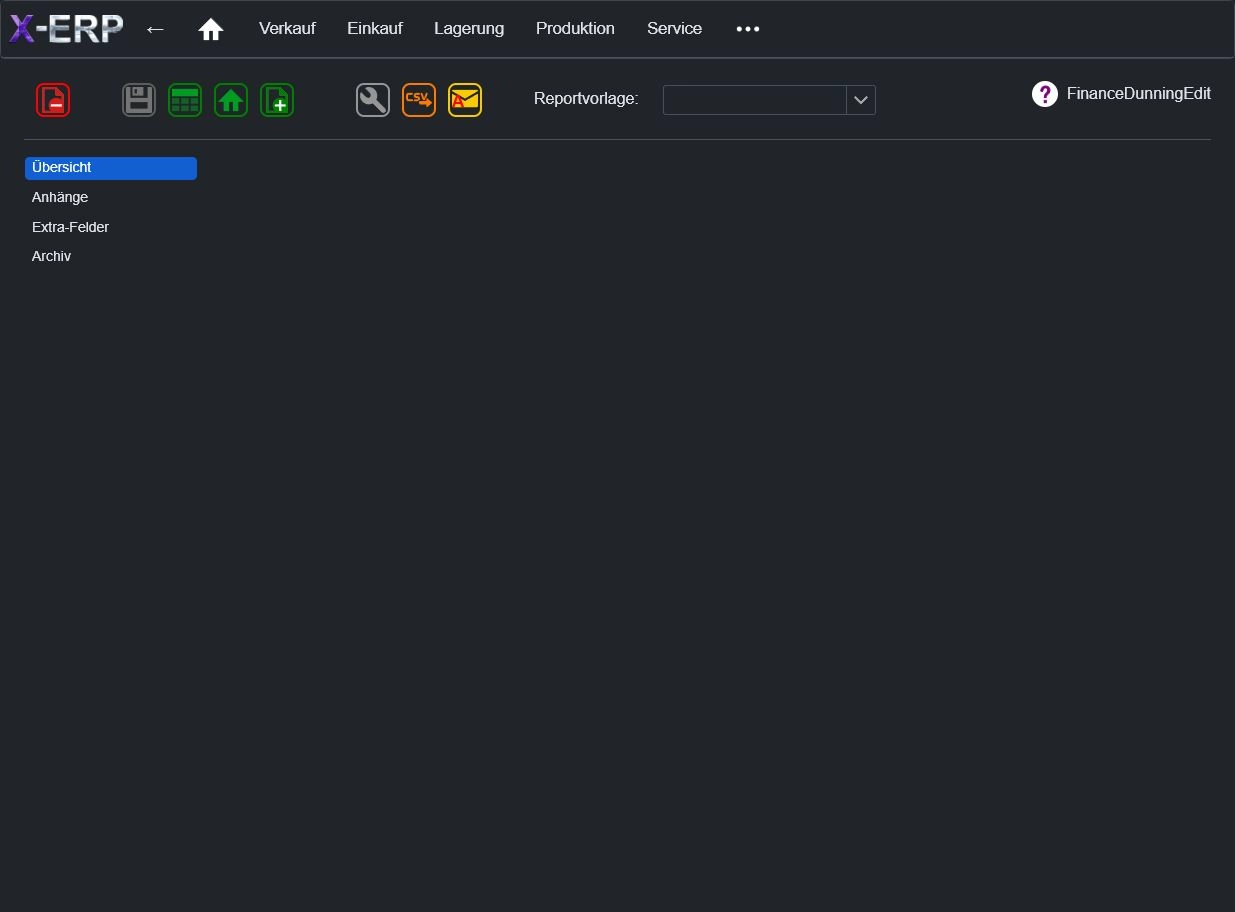The height and width of the screenshot is (912, 1235).
Task: Select the Übersicht sidebar tab
Action: 111,168
